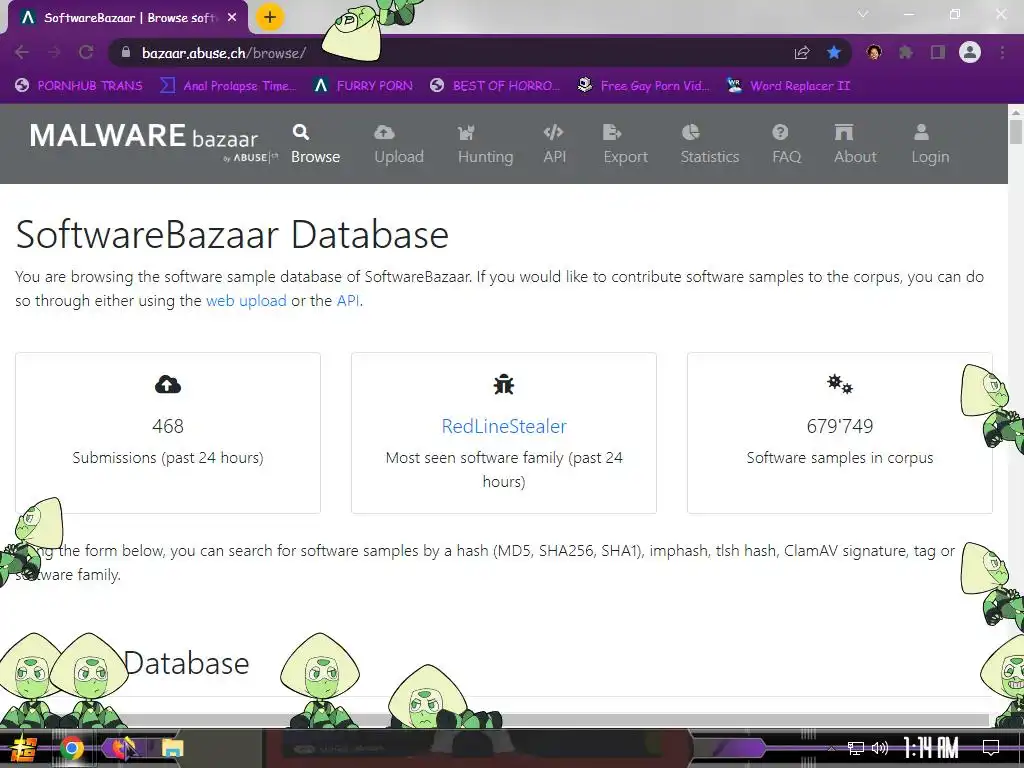Click the Software samples in corpus label

pyautogui.click(x=840, y=458)
